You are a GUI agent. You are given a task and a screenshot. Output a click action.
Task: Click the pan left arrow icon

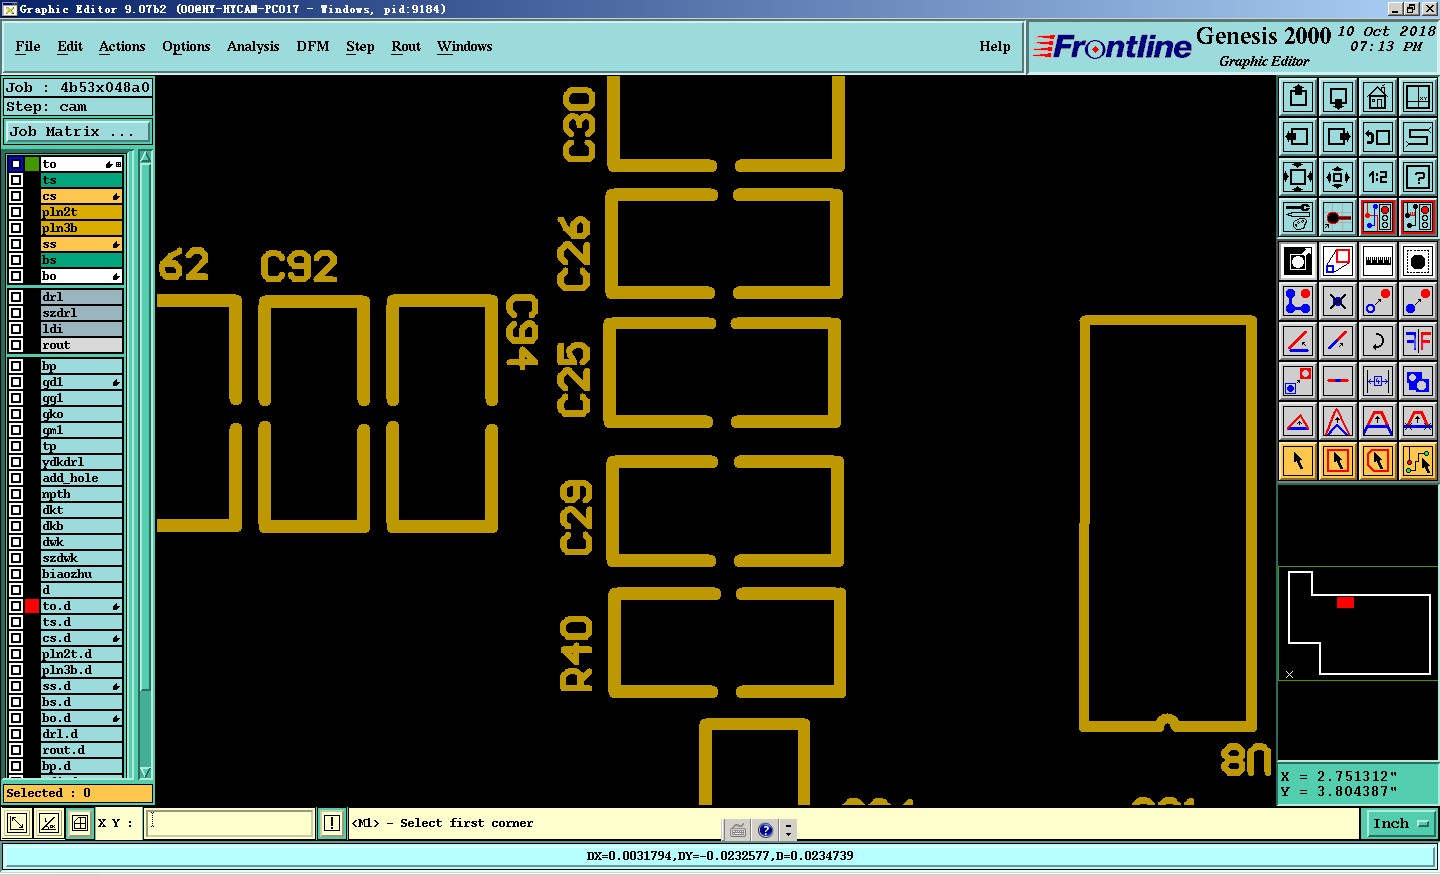coord(1298,137)
